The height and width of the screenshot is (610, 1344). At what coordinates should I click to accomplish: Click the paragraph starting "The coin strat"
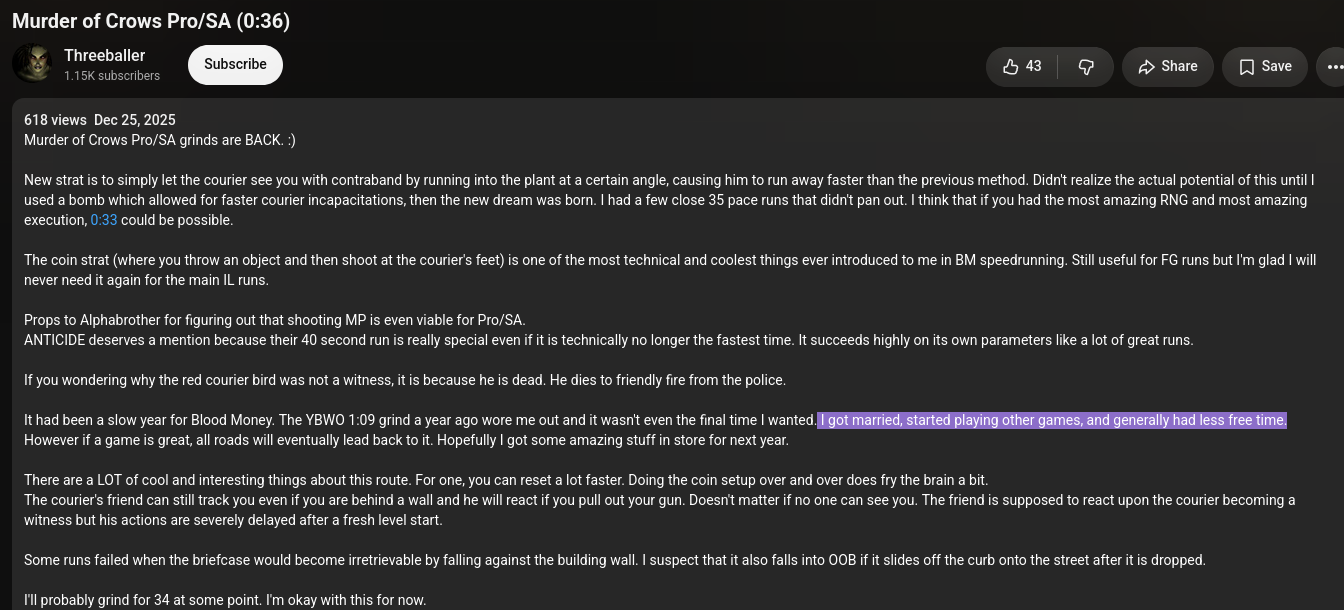[670, 270]
